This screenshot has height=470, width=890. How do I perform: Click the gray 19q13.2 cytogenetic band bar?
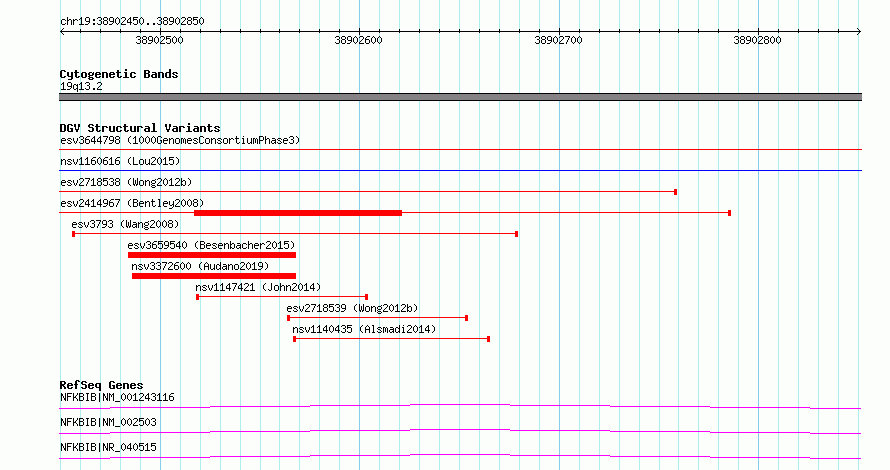click(460, 97)
